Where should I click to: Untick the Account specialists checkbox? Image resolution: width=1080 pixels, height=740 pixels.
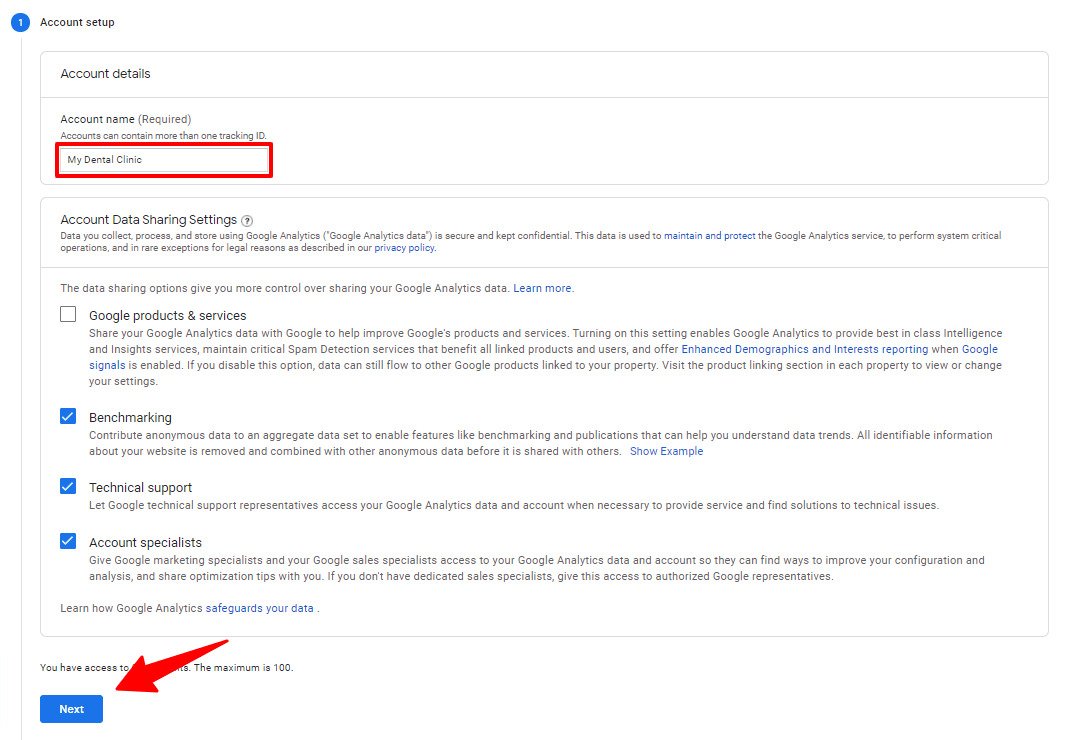click(68, 541)
